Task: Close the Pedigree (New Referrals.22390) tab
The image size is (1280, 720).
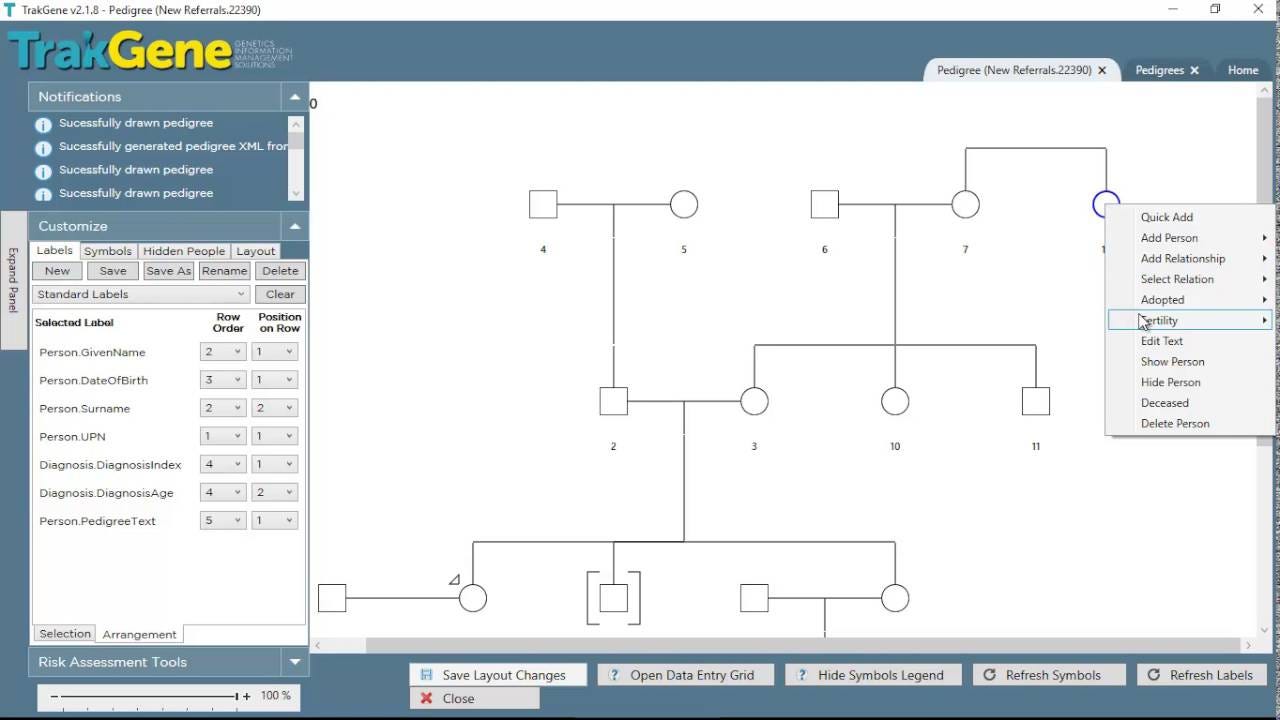Action: [x=1102, y=70]
